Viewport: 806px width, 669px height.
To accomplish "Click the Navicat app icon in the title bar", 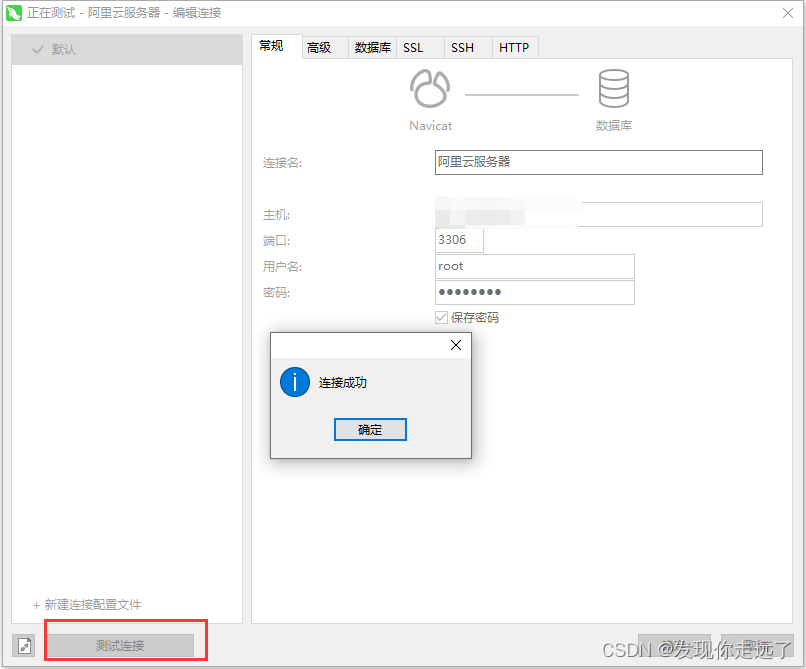I will [x=13, y=13].
